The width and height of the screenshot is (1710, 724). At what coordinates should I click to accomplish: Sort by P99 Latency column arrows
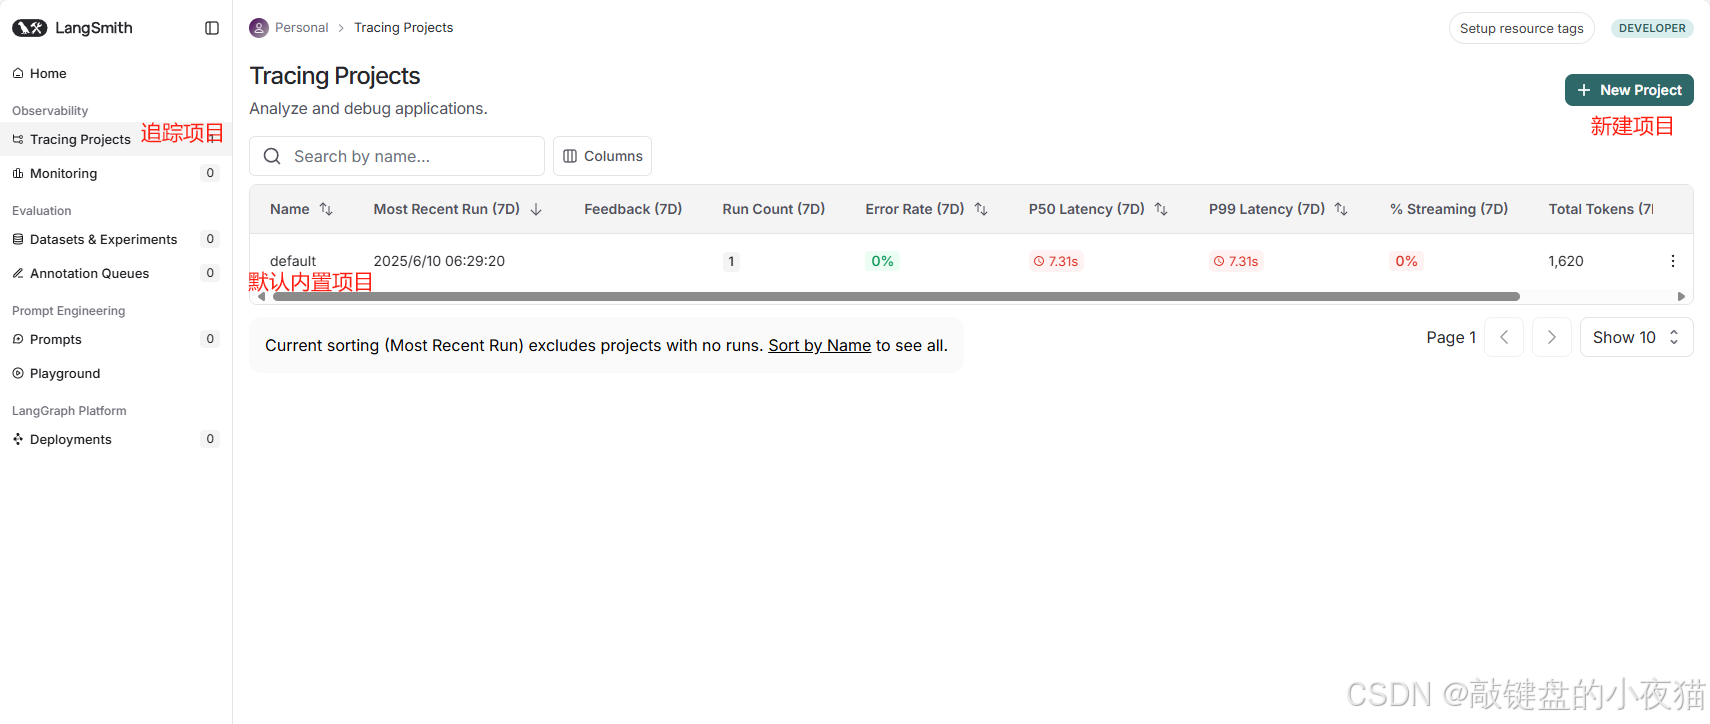click(1341, 209)
